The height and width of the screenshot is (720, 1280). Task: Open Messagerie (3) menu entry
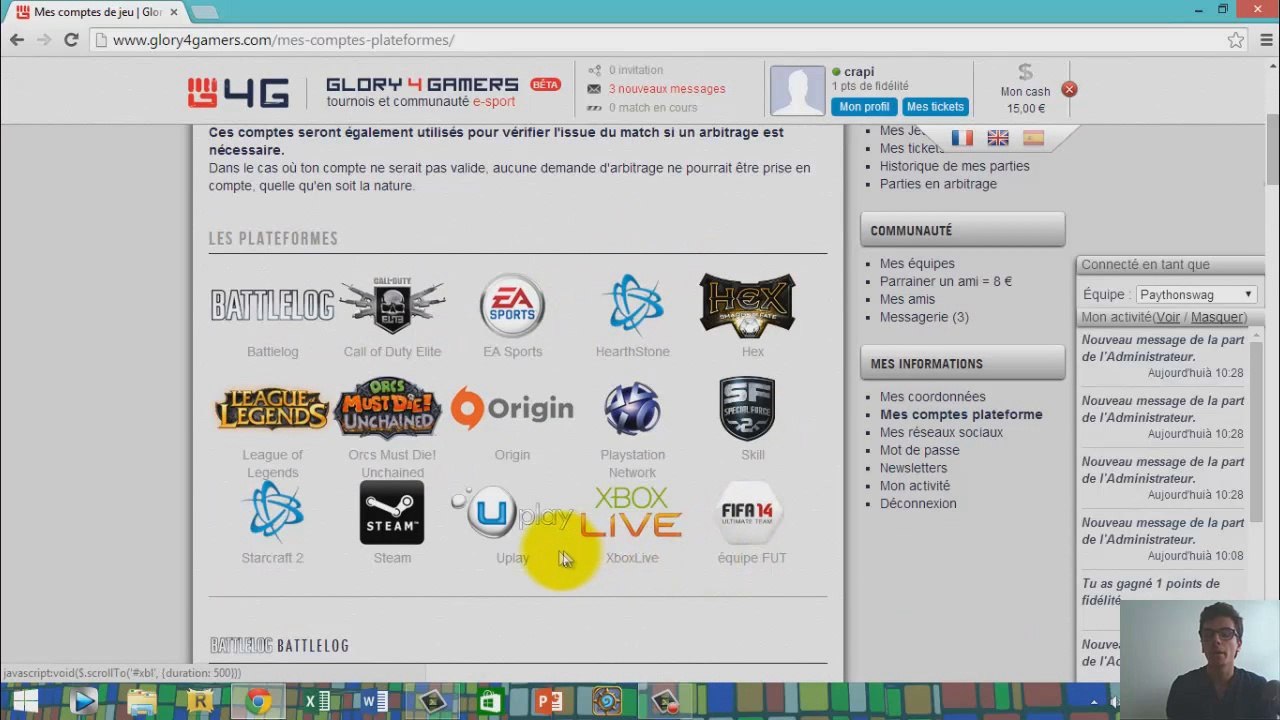(x=924, y=317)
